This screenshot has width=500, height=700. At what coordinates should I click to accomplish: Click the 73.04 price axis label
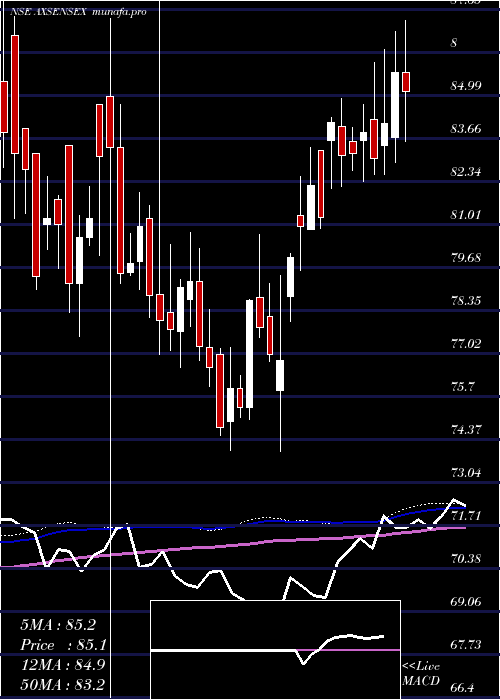[466, 473]
